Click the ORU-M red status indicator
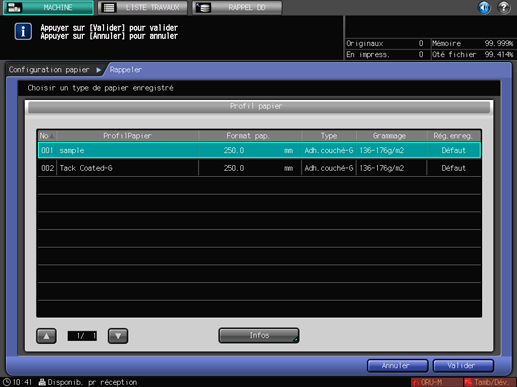 (x=436, y=382)
